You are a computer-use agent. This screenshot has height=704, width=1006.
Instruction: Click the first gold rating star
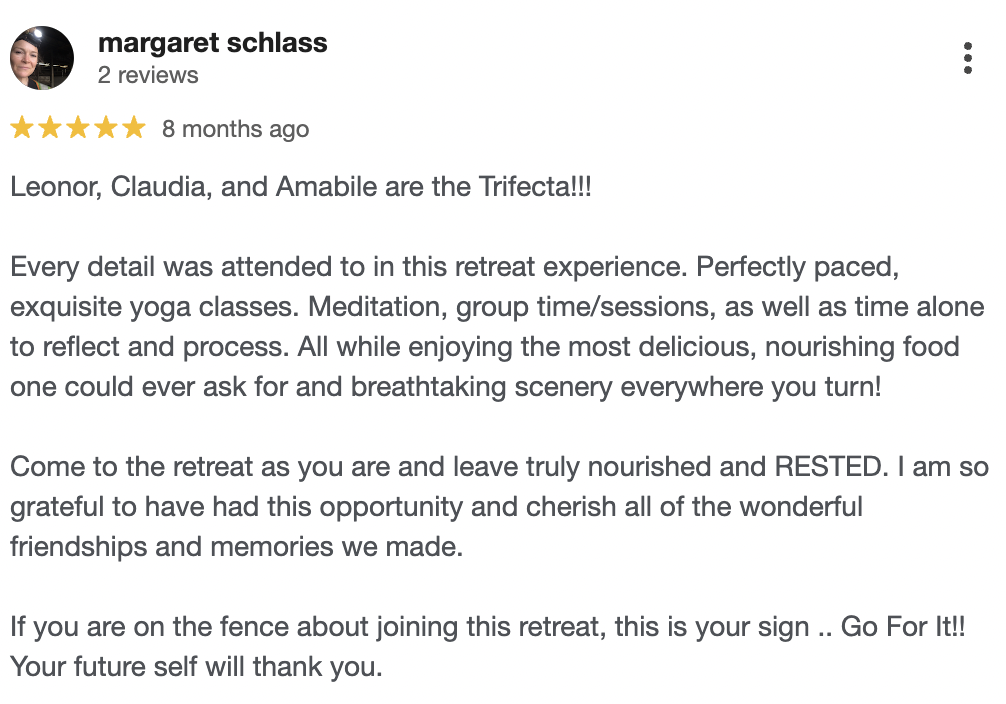22,128
